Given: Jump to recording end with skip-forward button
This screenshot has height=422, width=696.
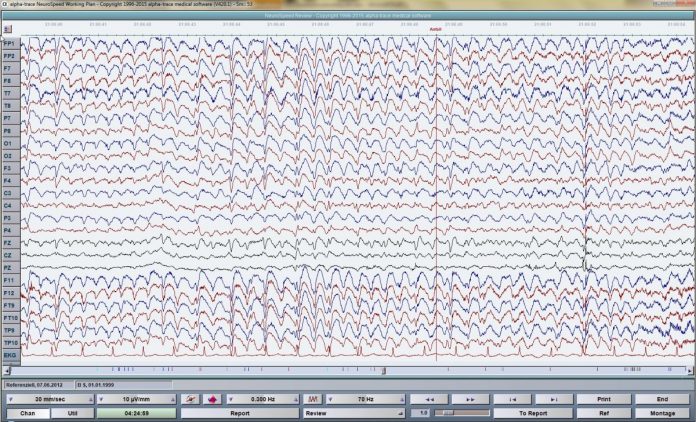Looking at the screenshot, I should point(554,399).
